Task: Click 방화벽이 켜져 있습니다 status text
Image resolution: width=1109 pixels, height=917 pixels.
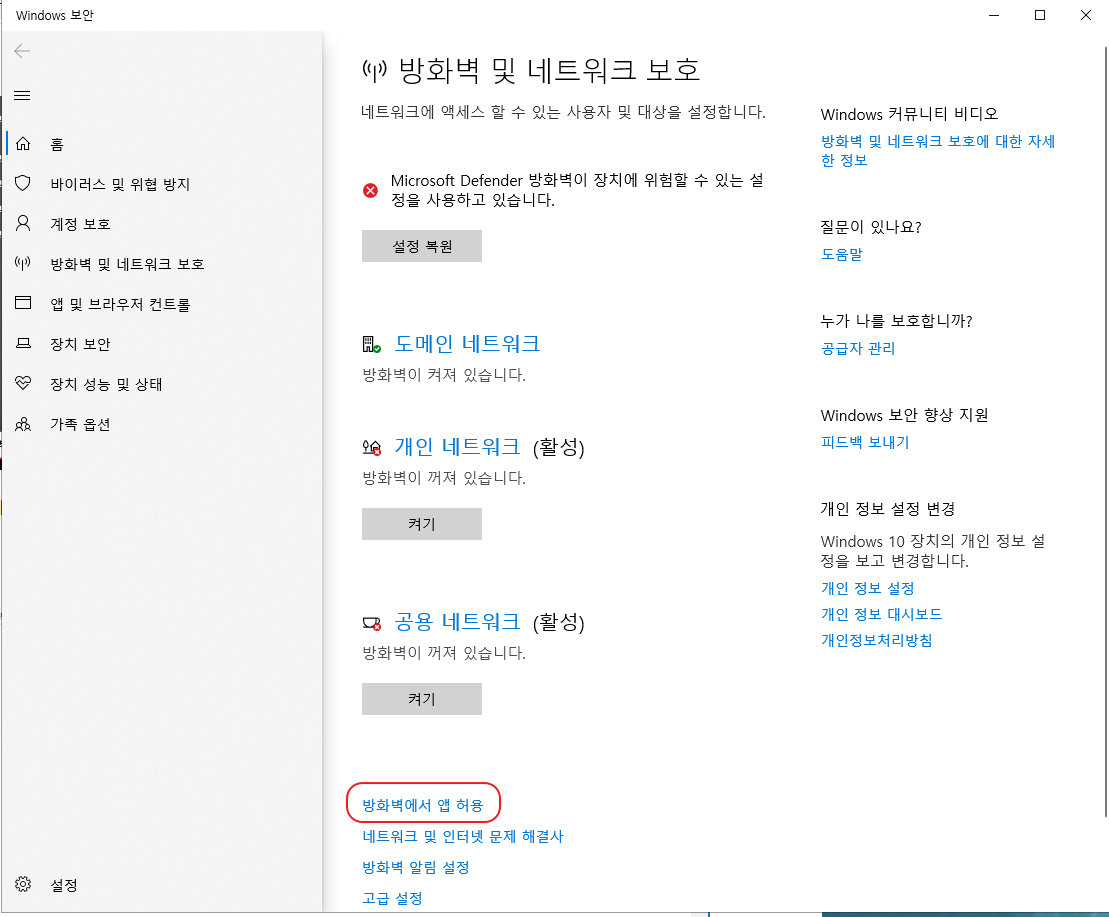Action: tap(443, 375)
